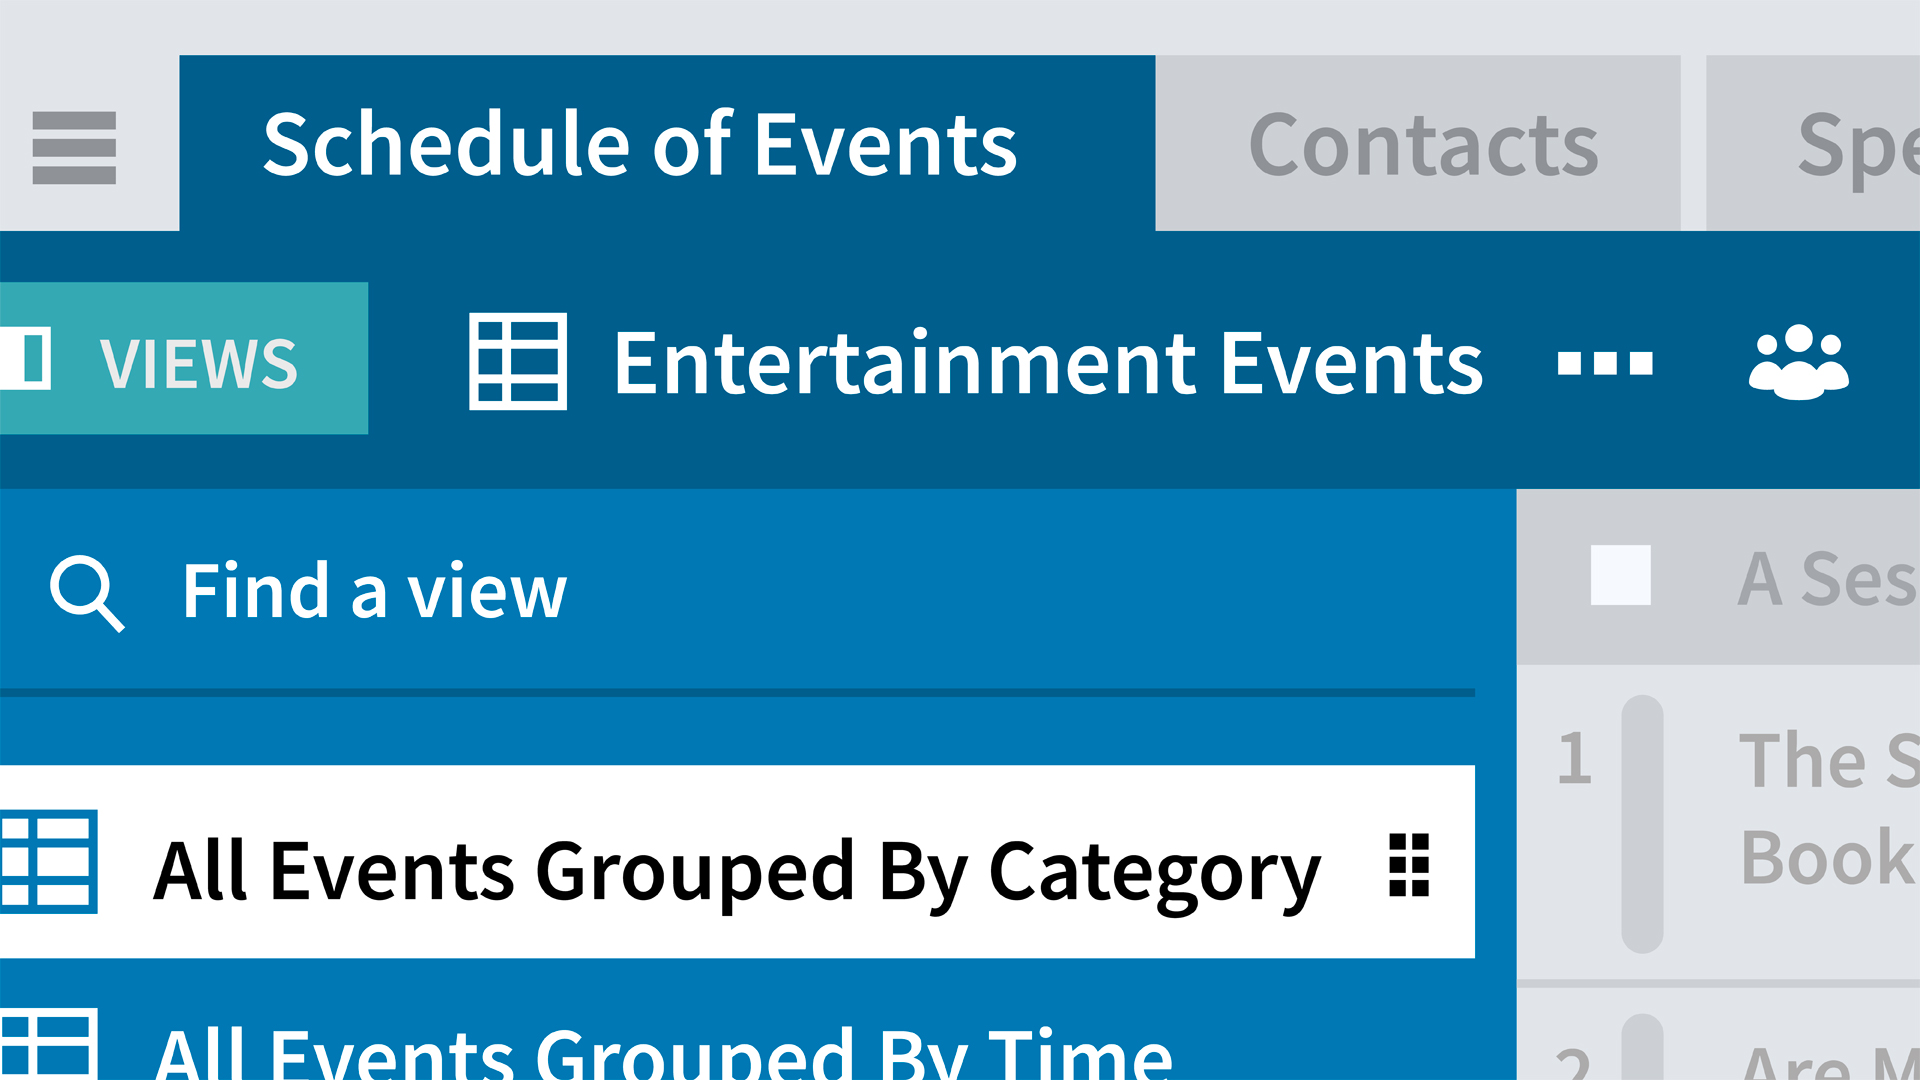Switch to Schedule of Events tab
This screenshot has width=1920, height=1080.
point(667,143)
